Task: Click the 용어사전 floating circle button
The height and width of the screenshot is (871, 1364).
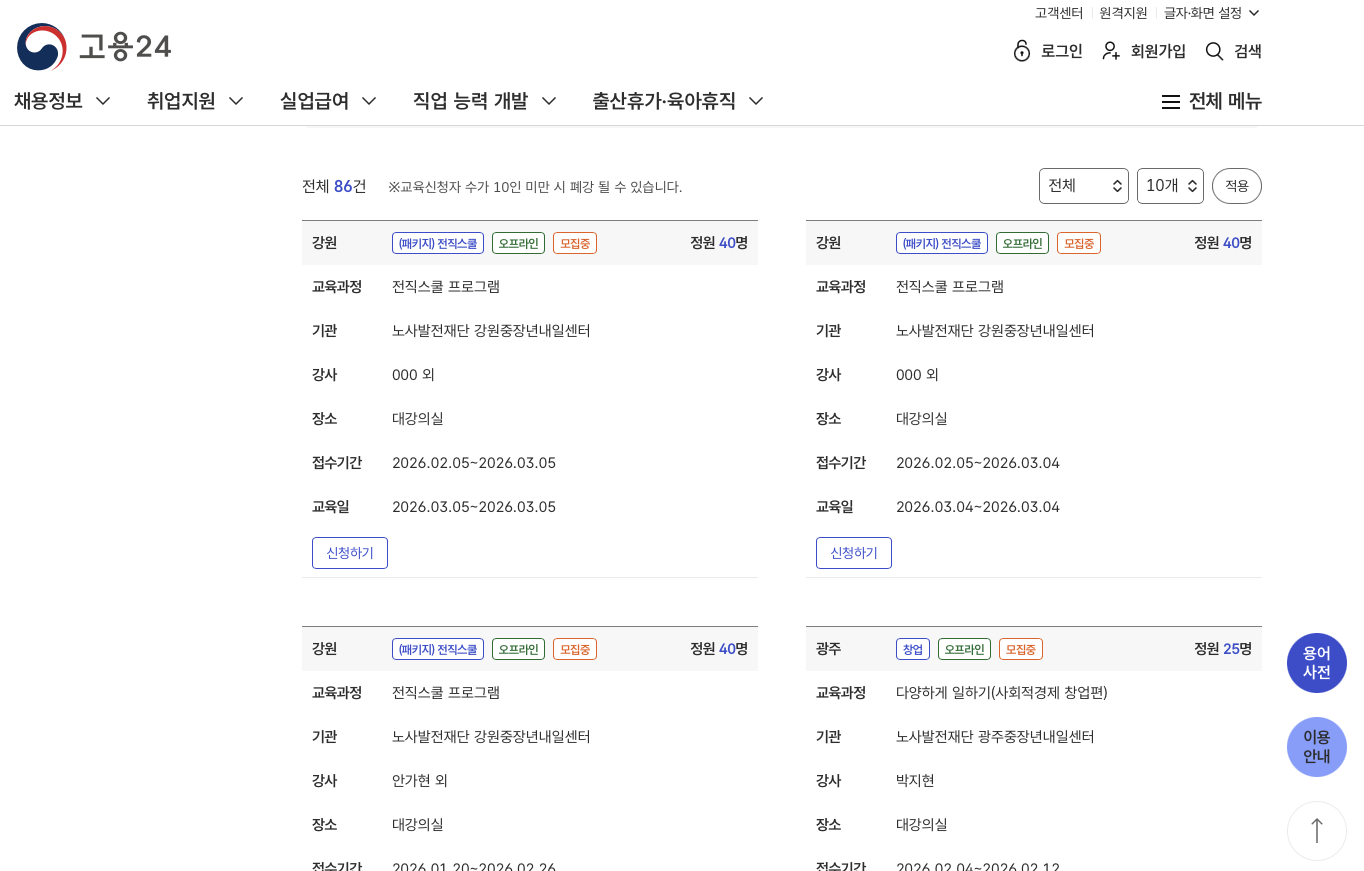Action: (1316, 662)
